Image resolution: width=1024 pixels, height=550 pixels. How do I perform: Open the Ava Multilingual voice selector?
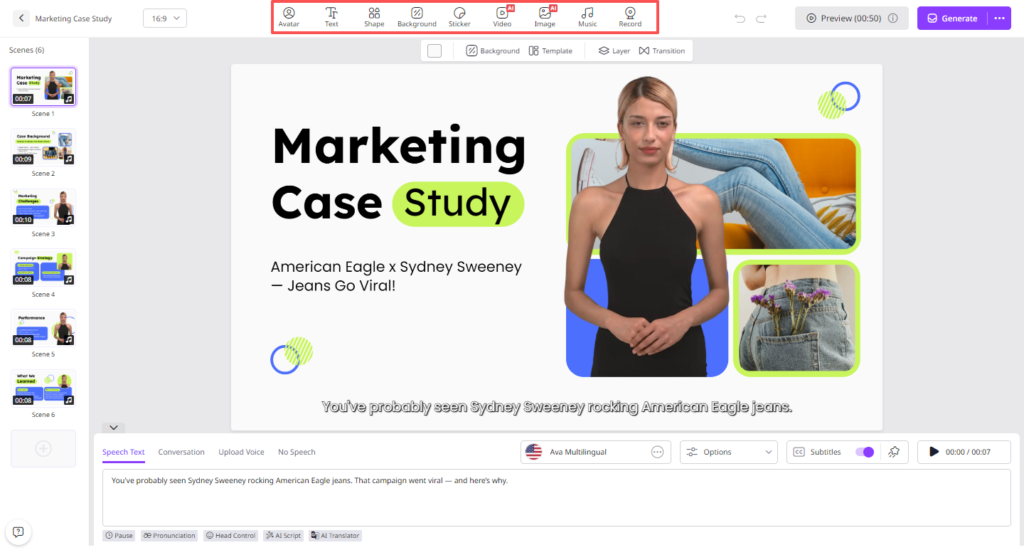[x=594, y=452]
